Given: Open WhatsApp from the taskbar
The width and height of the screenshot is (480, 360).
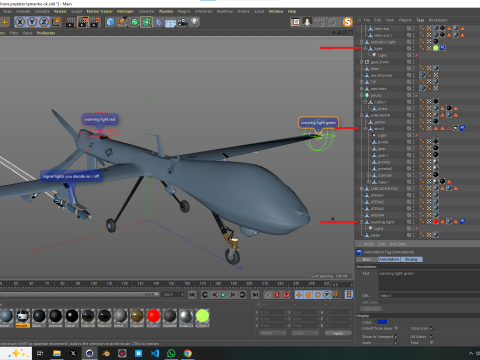Looking at the screenshot, I should pos(171,353).
